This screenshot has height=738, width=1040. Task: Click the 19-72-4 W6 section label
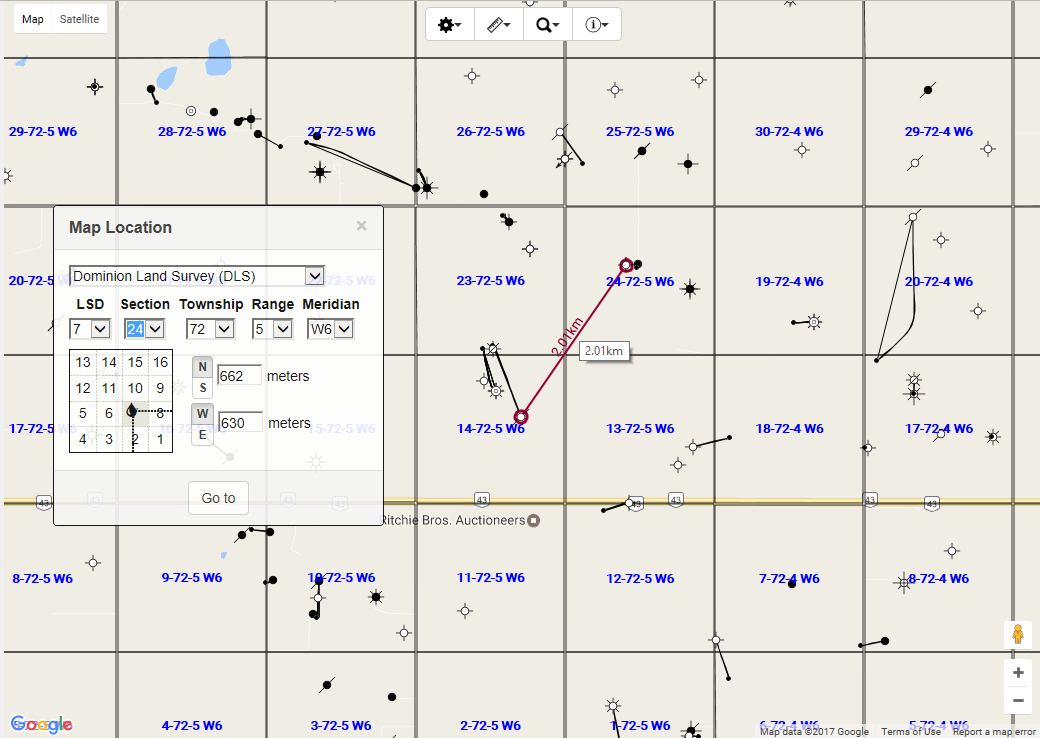tap(789, 281)
